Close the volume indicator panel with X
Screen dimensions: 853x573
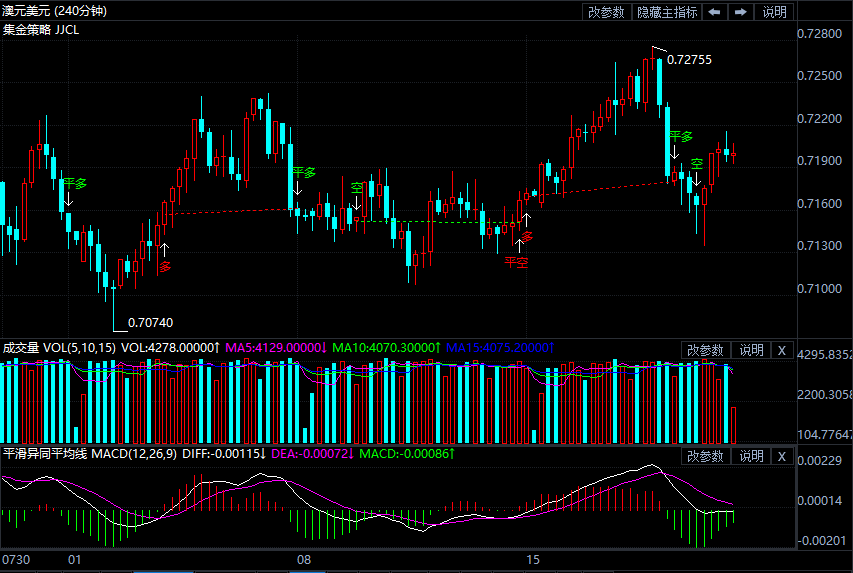click(x=782, y=350)
